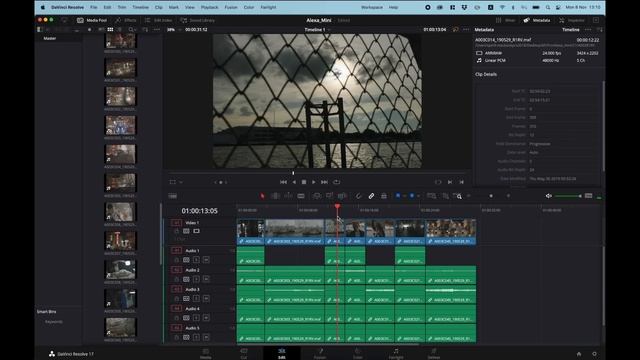Click the Custom Zoom magnifier icon
This screenshot has height=360, width=640.
click(458, 196)
